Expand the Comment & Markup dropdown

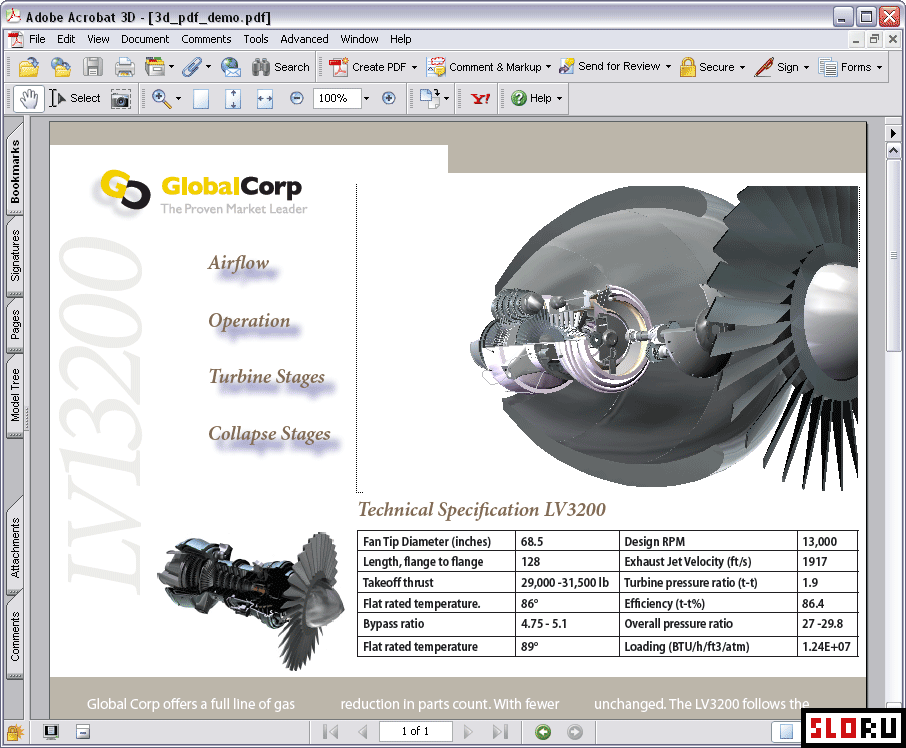(x=548, y=67)
